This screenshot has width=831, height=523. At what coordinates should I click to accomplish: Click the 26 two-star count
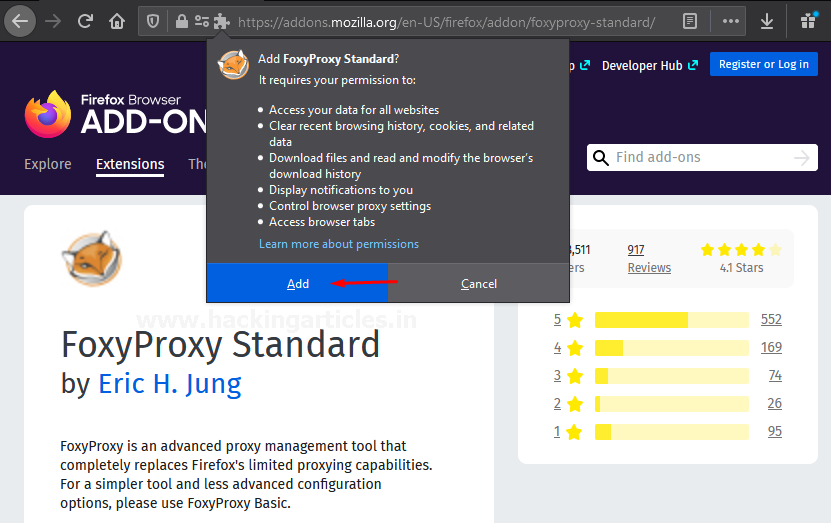774,403
